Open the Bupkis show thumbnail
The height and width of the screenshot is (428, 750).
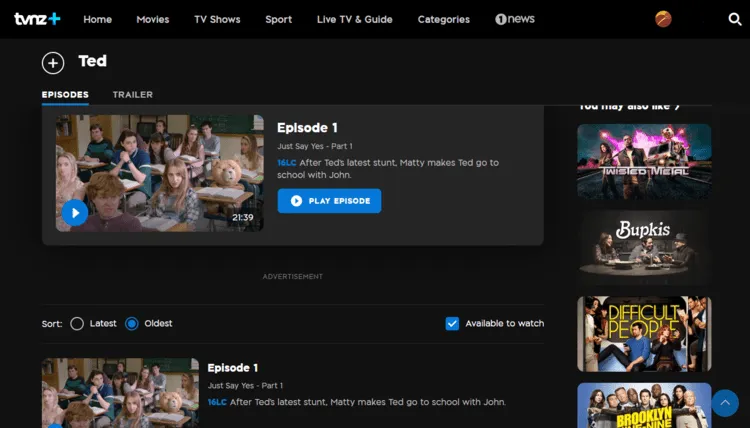[644, 247]
